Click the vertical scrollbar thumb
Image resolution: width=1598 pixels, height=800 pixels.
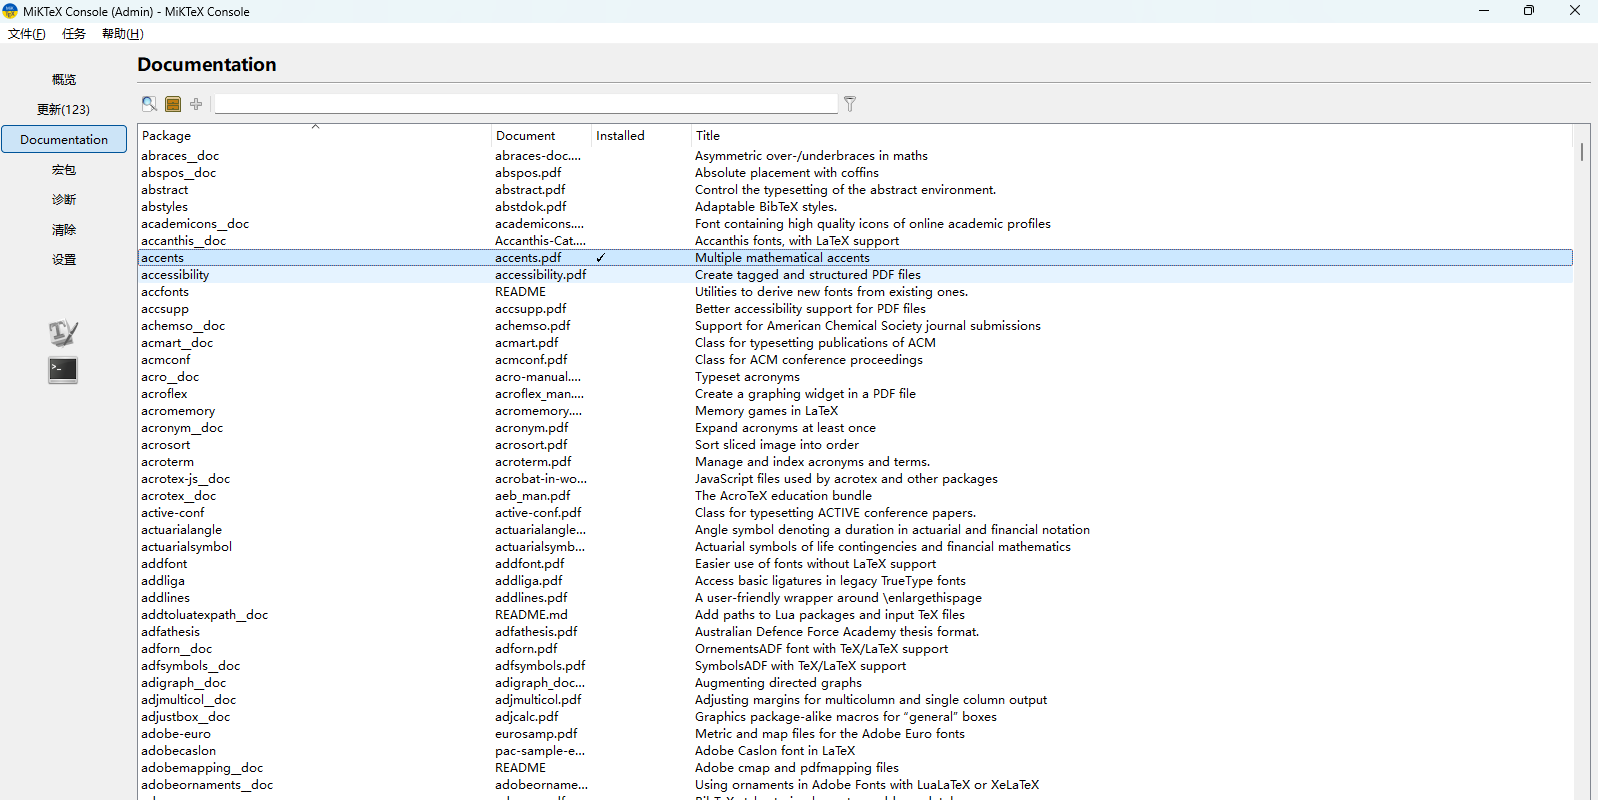(x=1581, y=152)
